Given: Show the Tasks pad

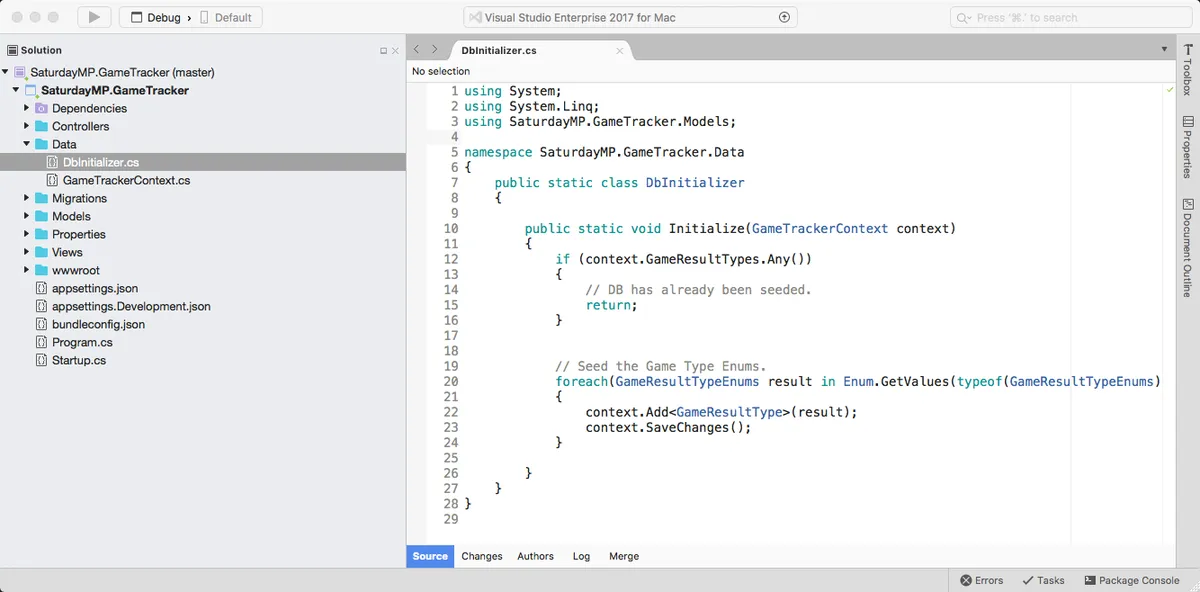Looking at the screenshot, I should tap(1043, 580).
